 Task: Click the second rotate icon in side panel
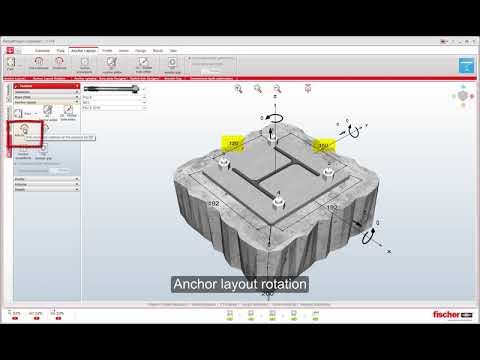click(x=46, y=128)
